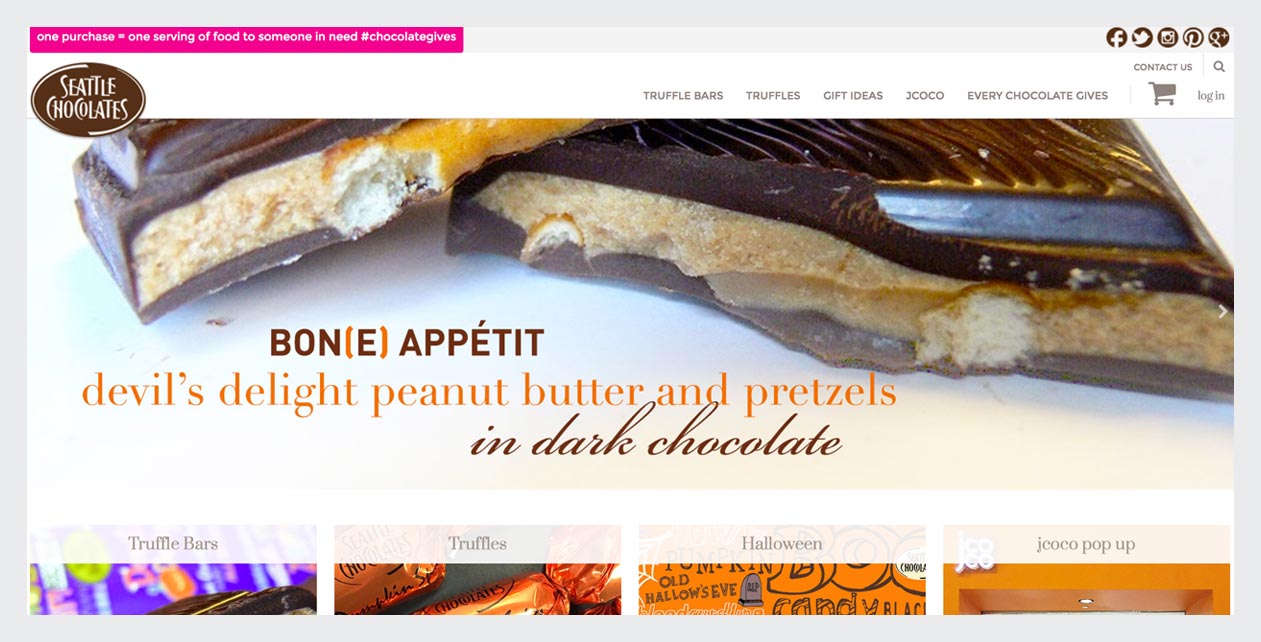The height and width of the screenshot is (642, 1261).
Task: Open the Google Plus social icon
Action: point(1218,38)
